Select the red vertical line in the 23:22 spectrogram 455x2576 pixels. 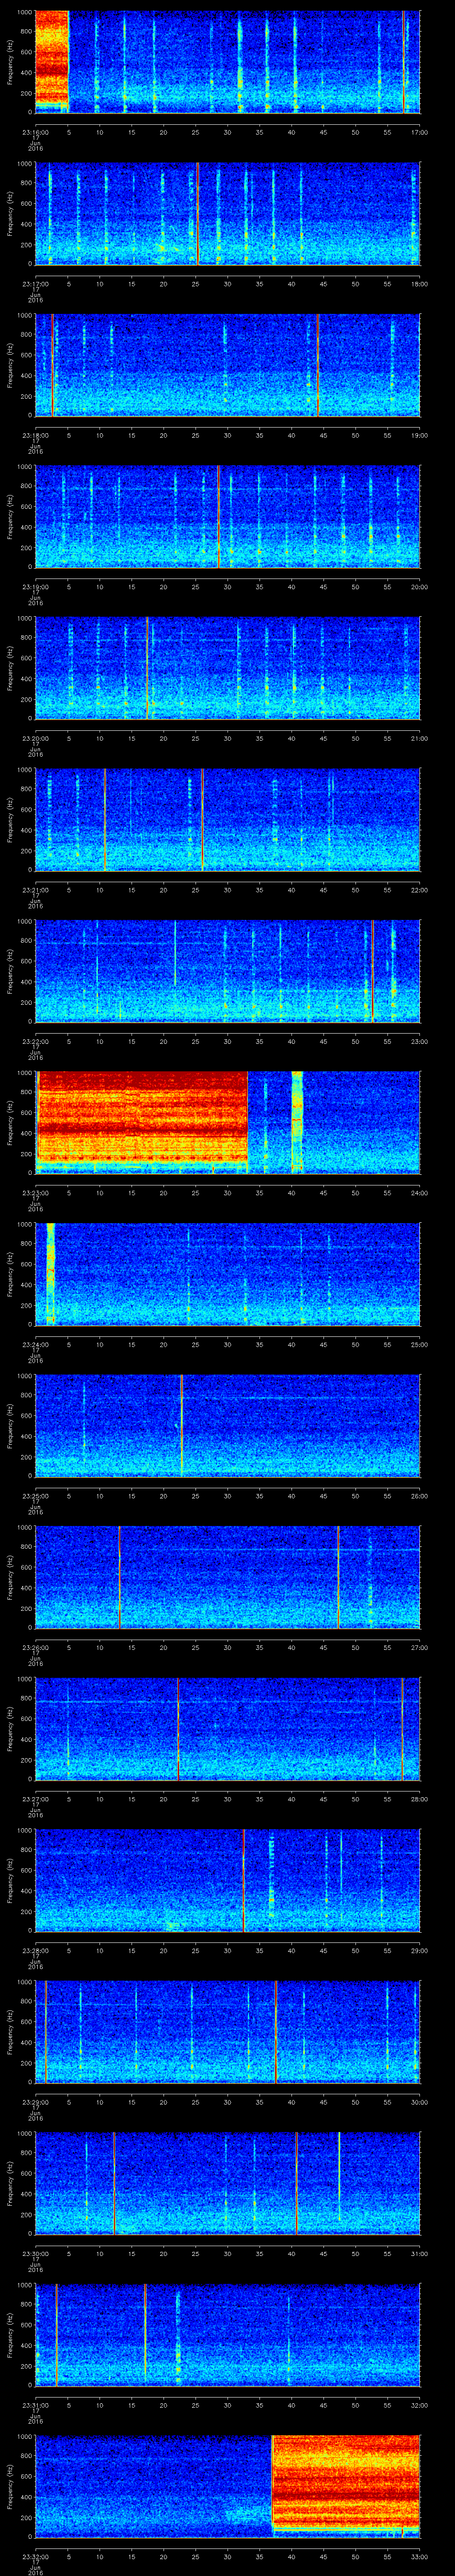pyautogui.click(x=372, y=970)
